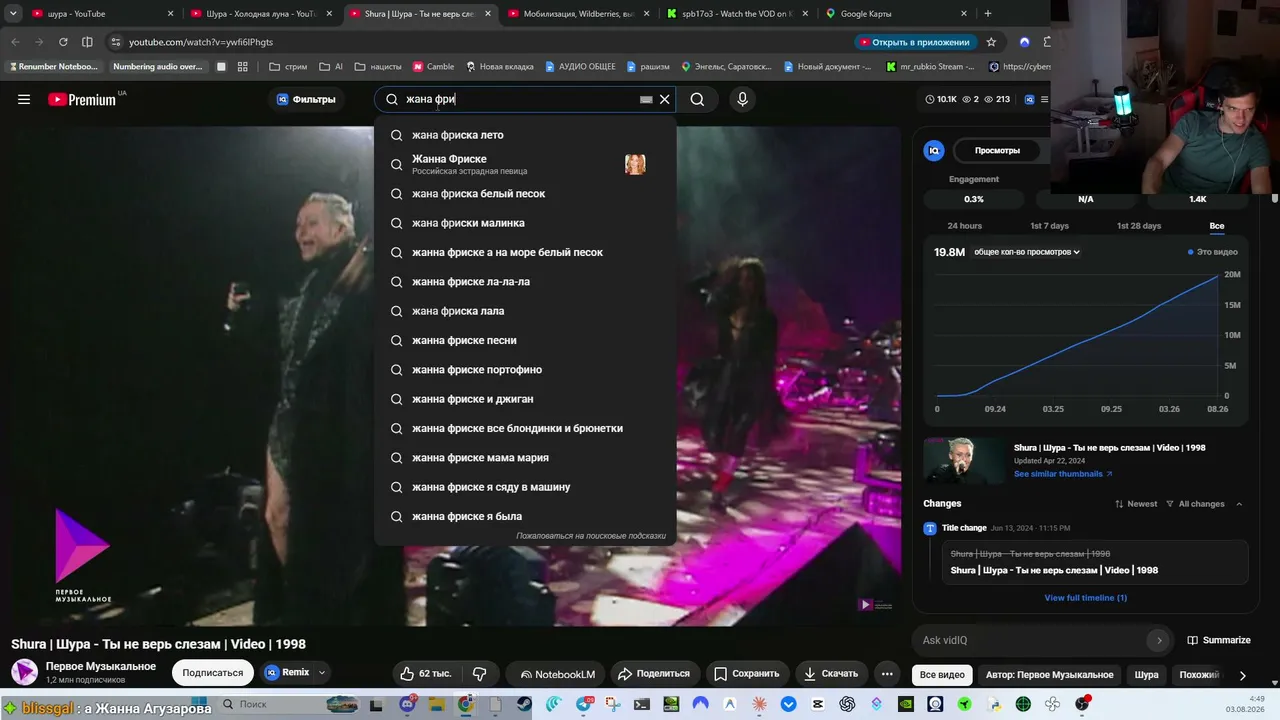
Task: Choose suggestion "жанна фриске и джиган"
Action: point(525,399)
